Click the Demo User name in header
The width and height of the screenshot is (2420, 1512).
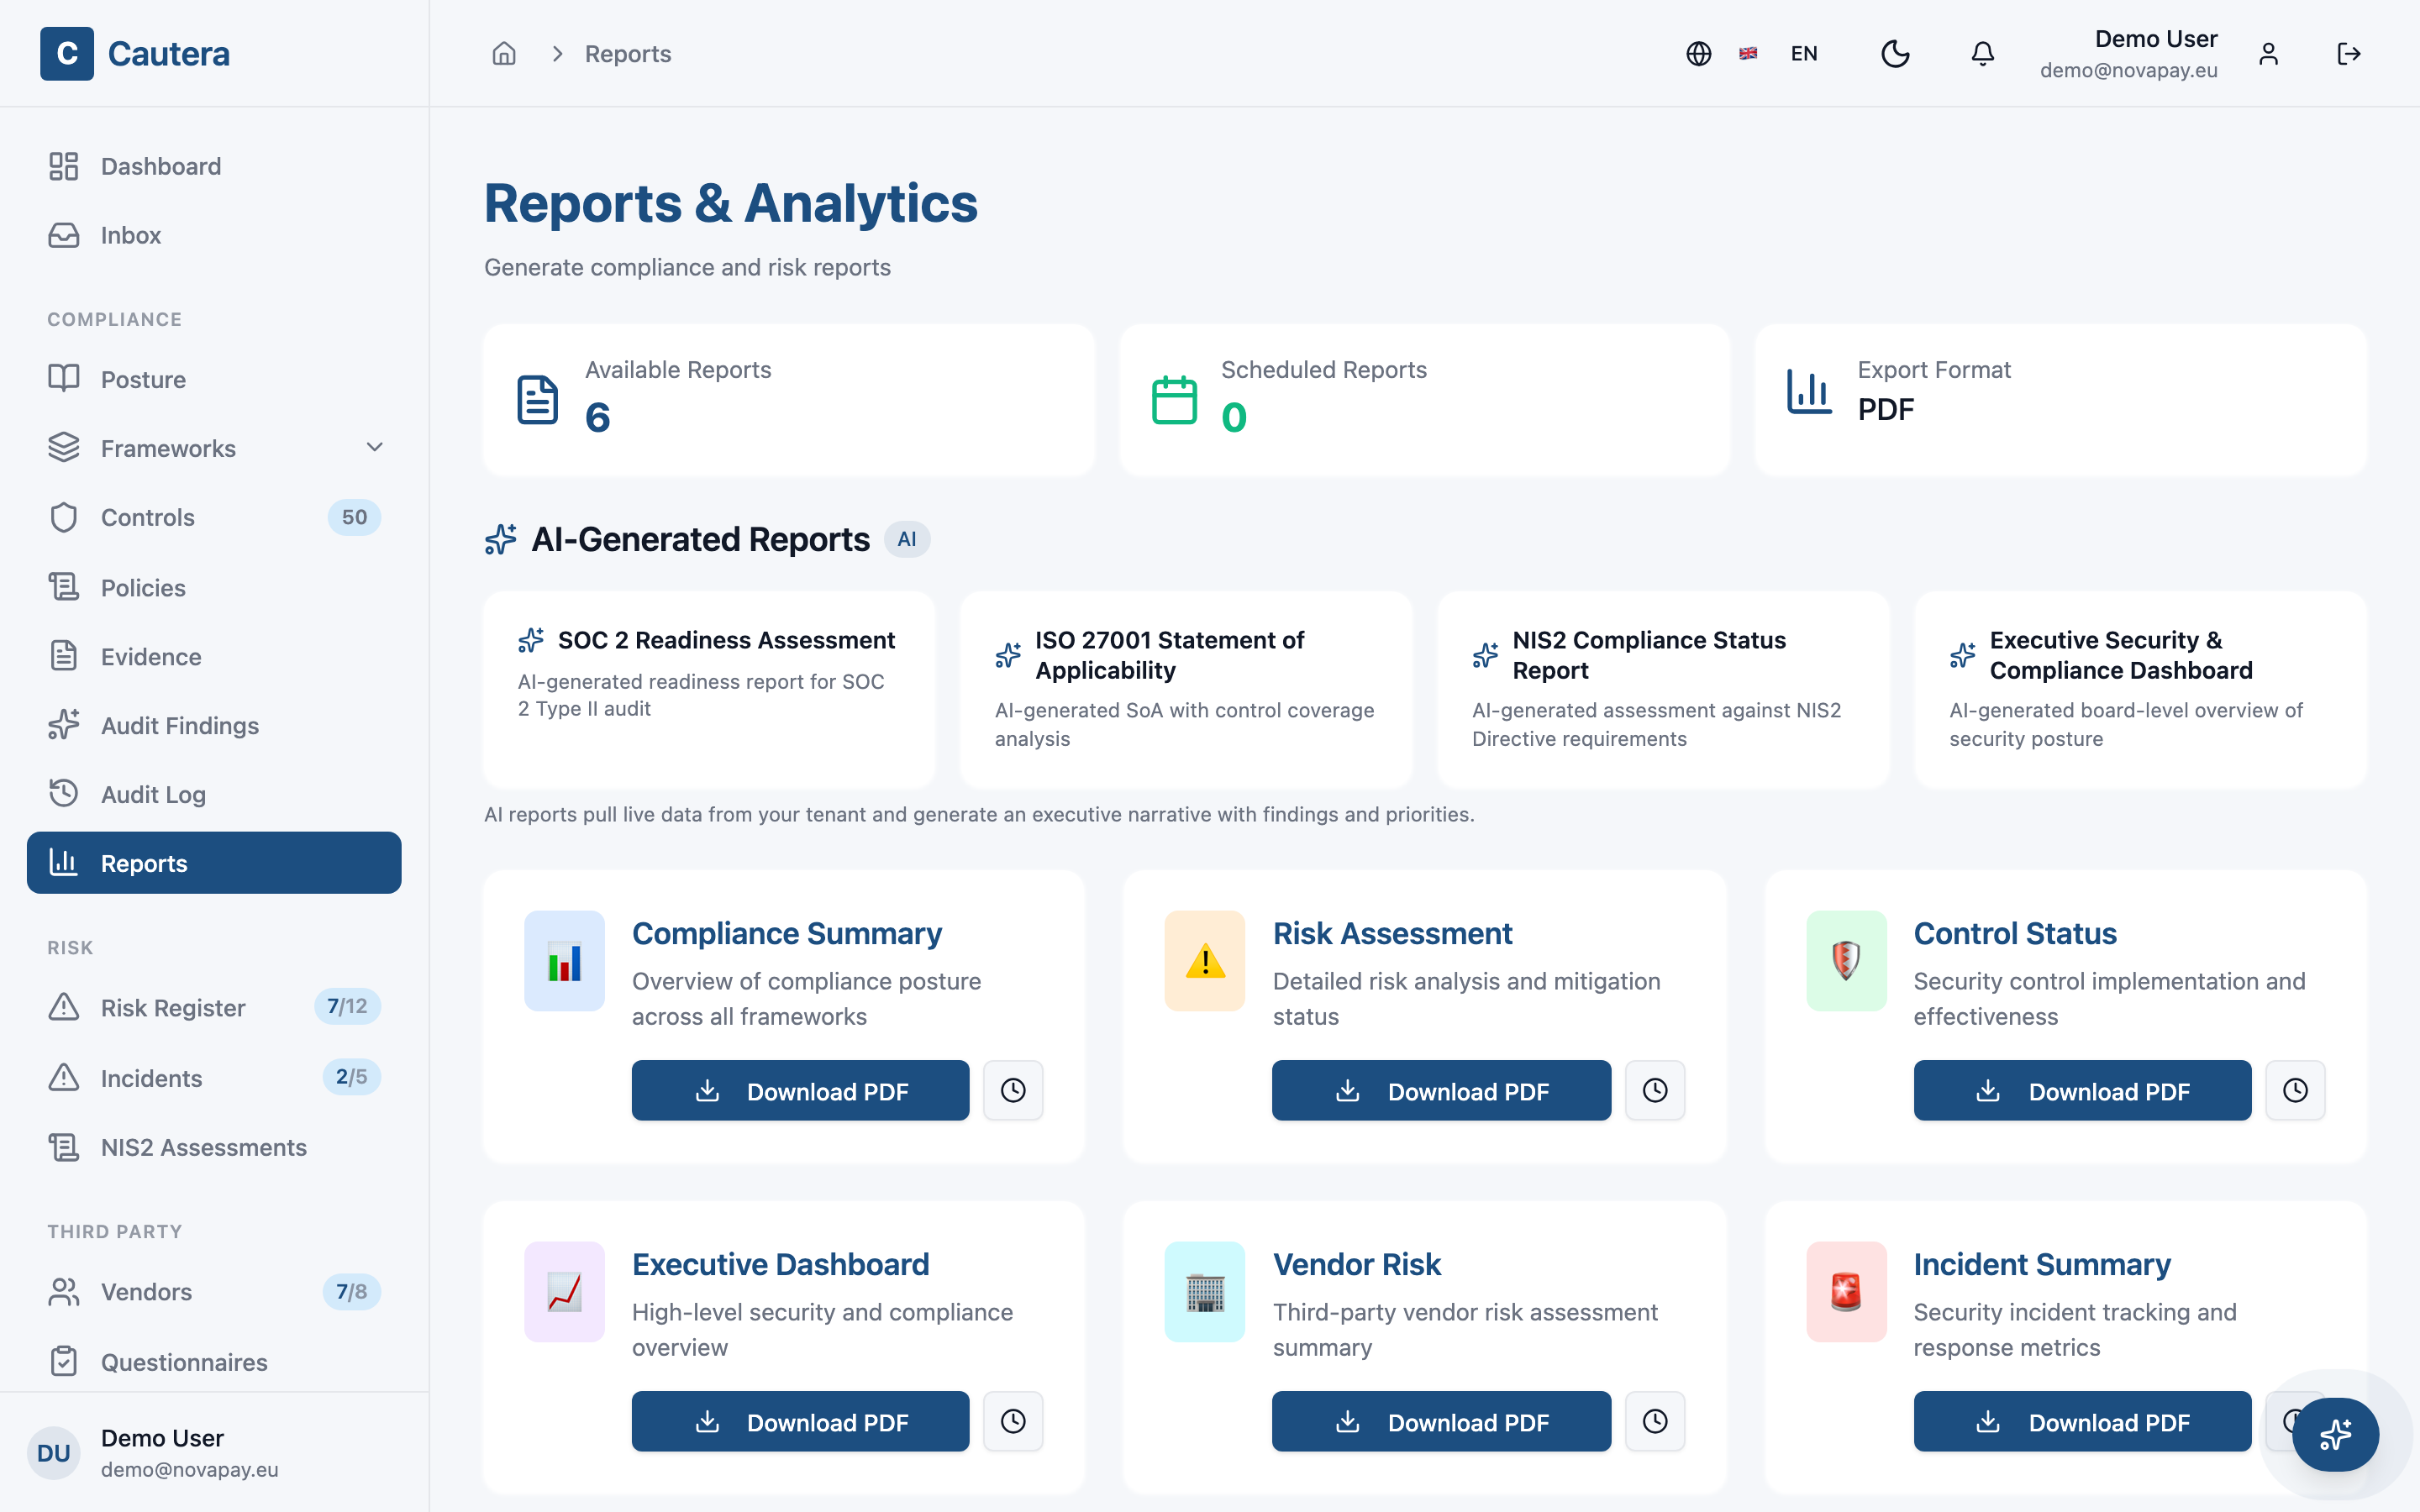tap(2156, 39)
